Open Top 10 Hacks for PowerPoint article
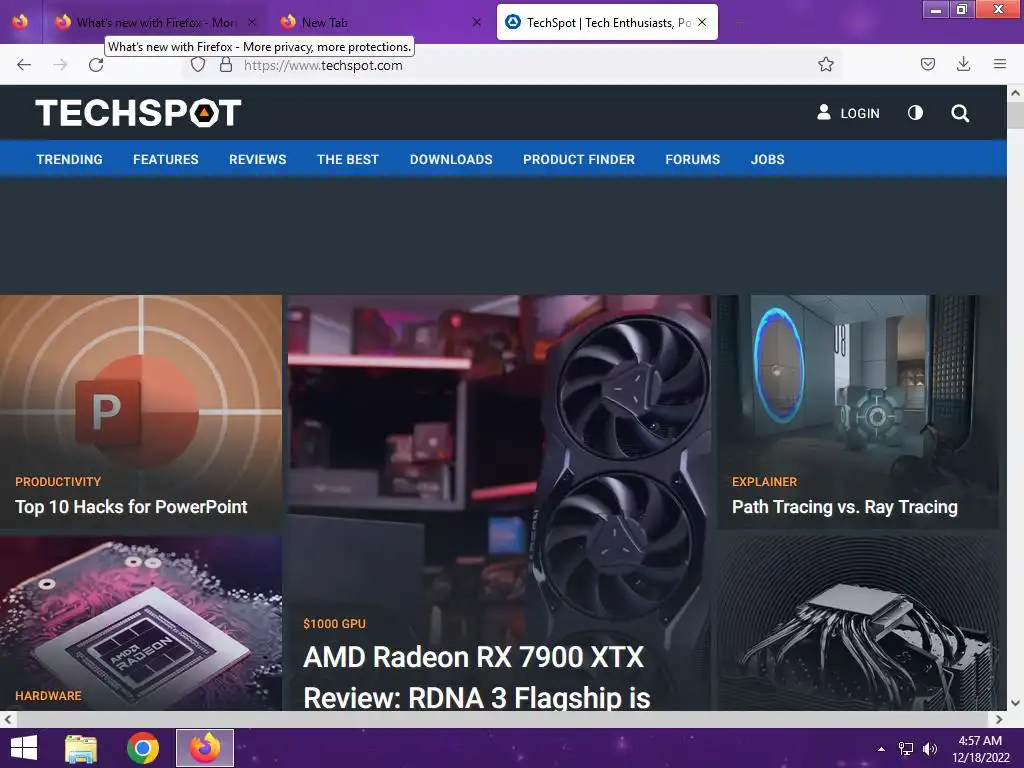Screen dimensions: 1024x768 131,507
